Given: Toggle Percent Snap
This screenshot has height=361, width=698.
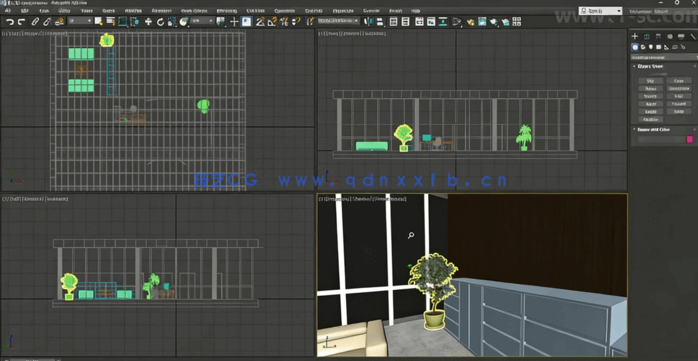Looking at the screenshot, I should coord(284,21).
